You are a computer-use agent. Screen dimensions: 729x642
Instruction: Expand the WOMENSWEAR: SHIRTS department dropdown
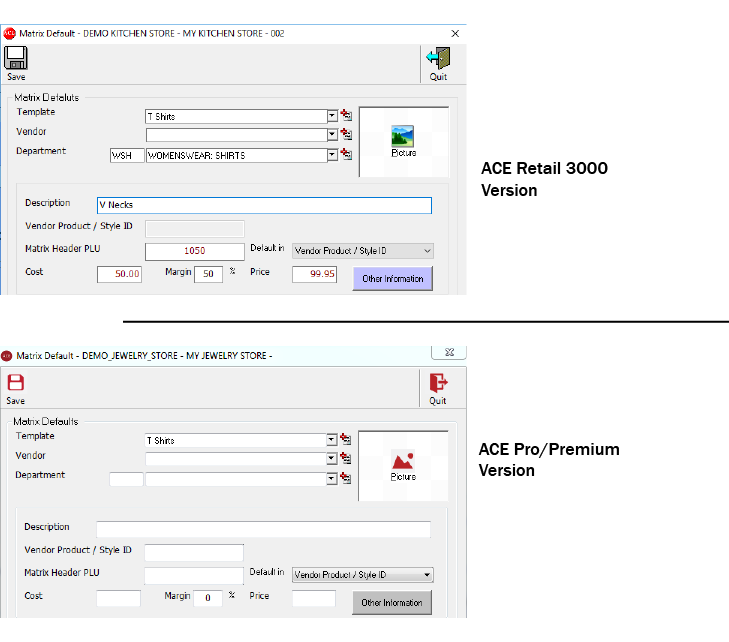pos(332,155)
